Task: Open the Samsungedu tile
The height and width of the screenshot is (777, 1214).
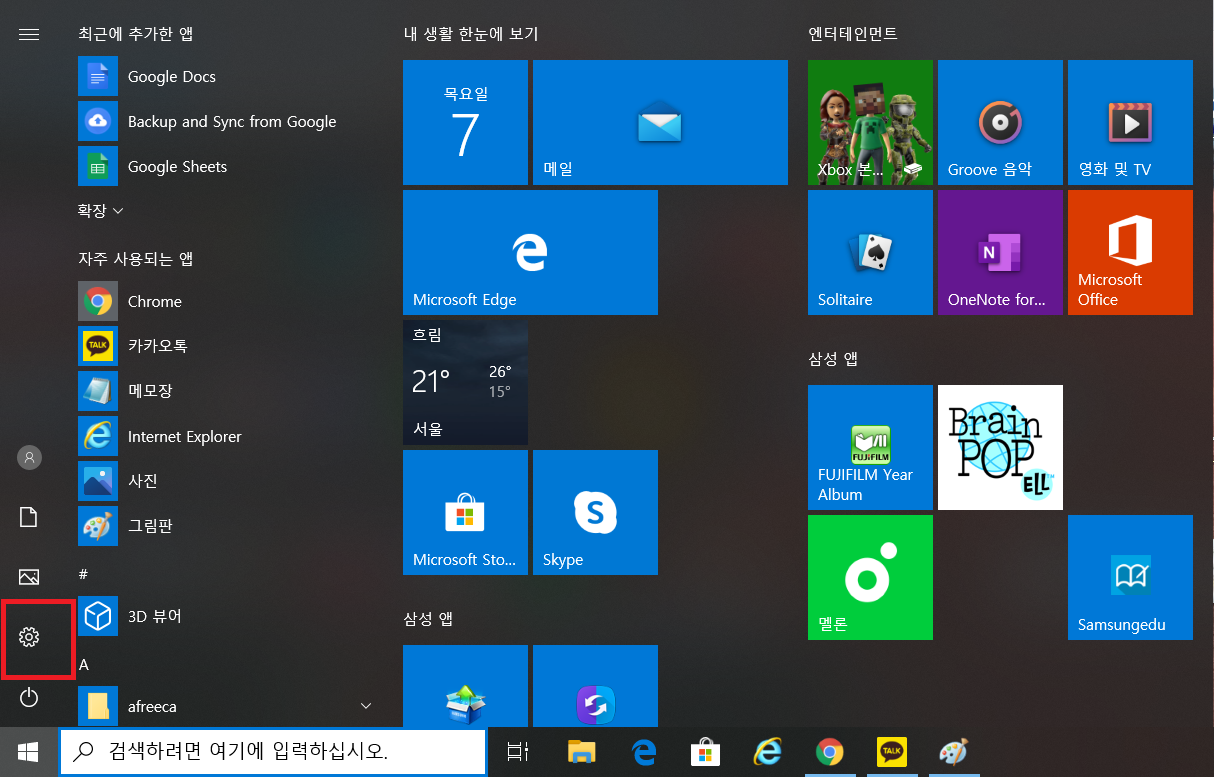Action: click(1130, 577)
